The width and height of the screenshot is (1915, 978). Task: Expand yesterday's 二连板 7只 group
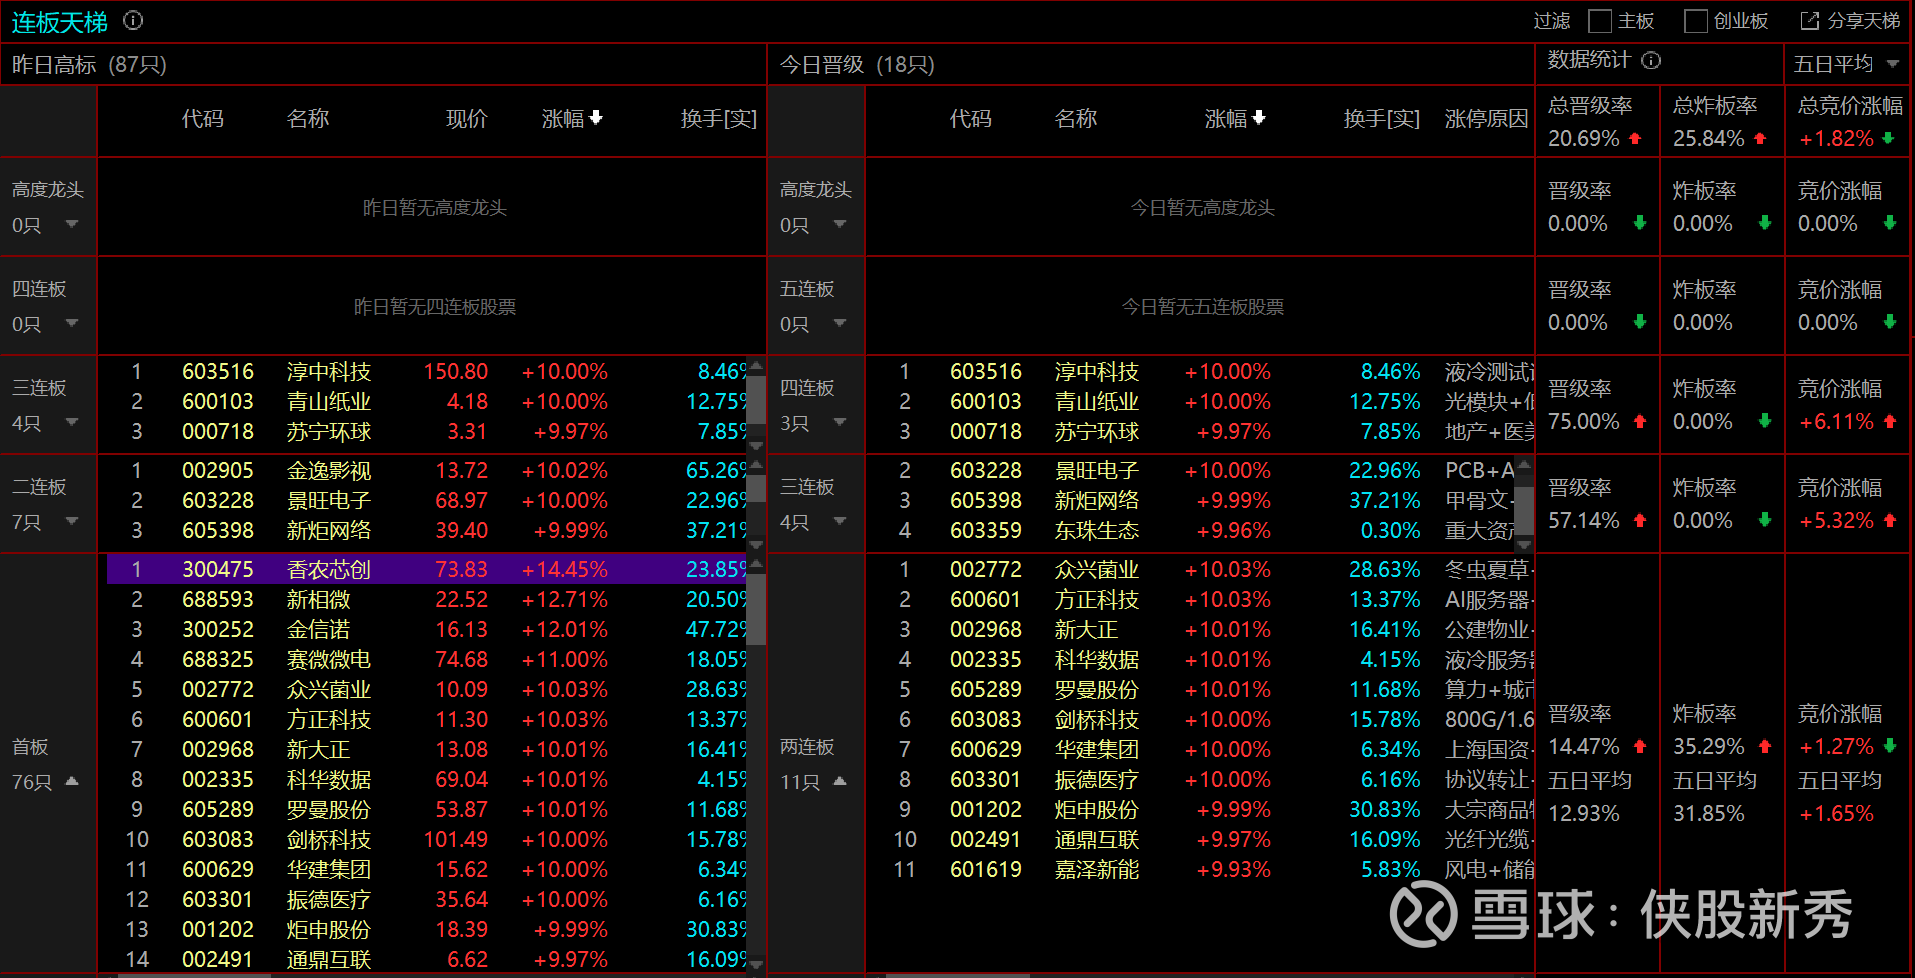click(72, 521)
